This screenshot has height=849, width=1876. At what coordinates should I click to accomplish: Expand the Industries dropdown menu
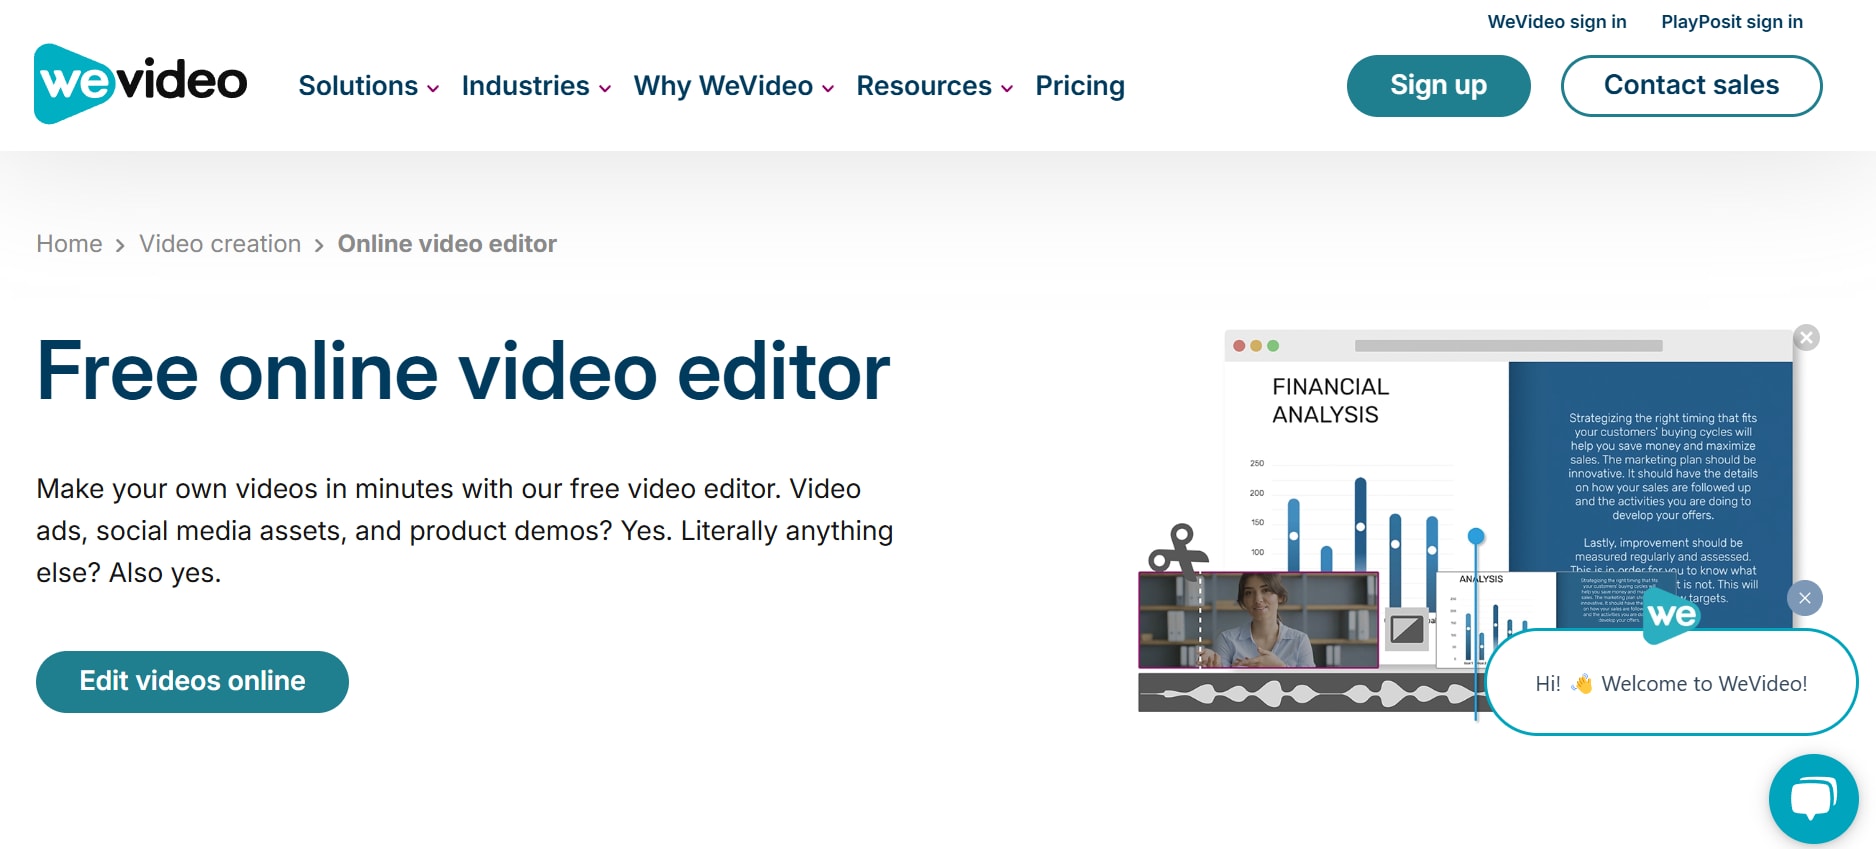tap(536, 86)
